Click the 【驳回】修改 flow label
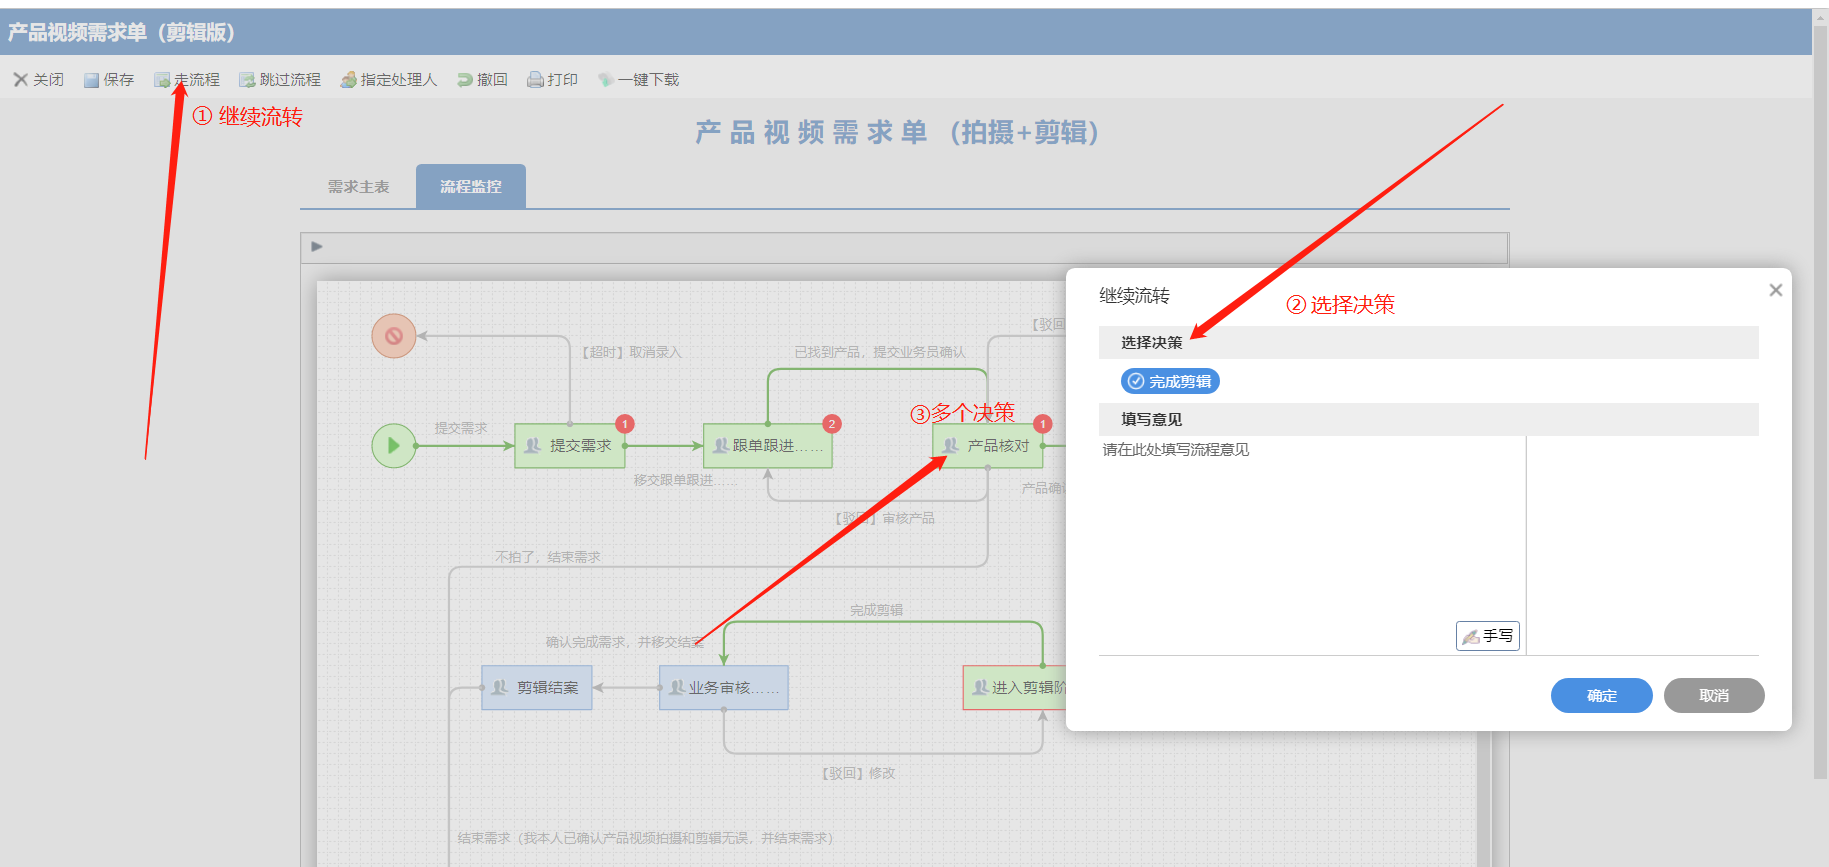1829x867 pixels. pyautogui.click(x=858, y=773)
